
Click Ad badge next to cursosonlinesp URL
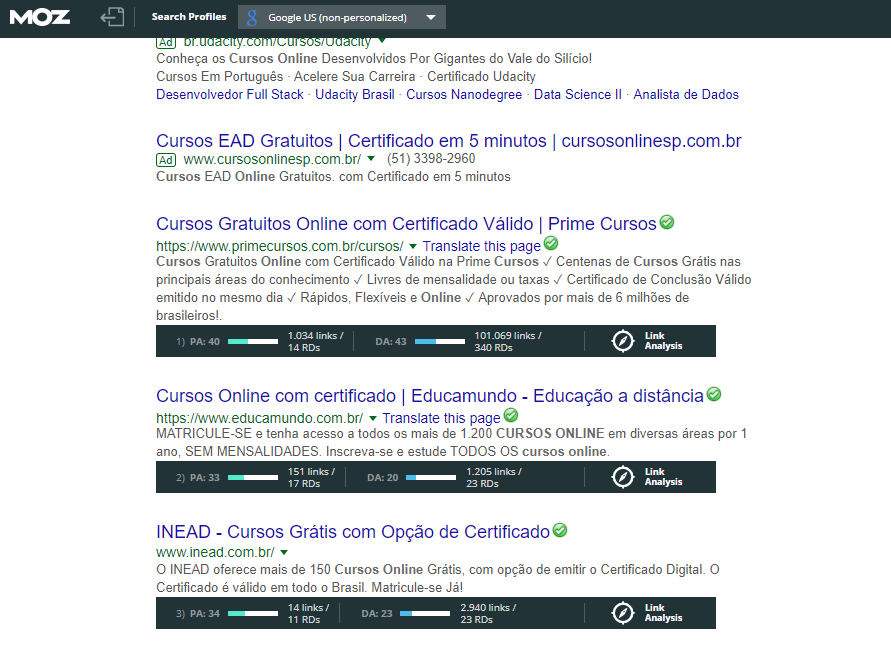click(x=166, y=160)
